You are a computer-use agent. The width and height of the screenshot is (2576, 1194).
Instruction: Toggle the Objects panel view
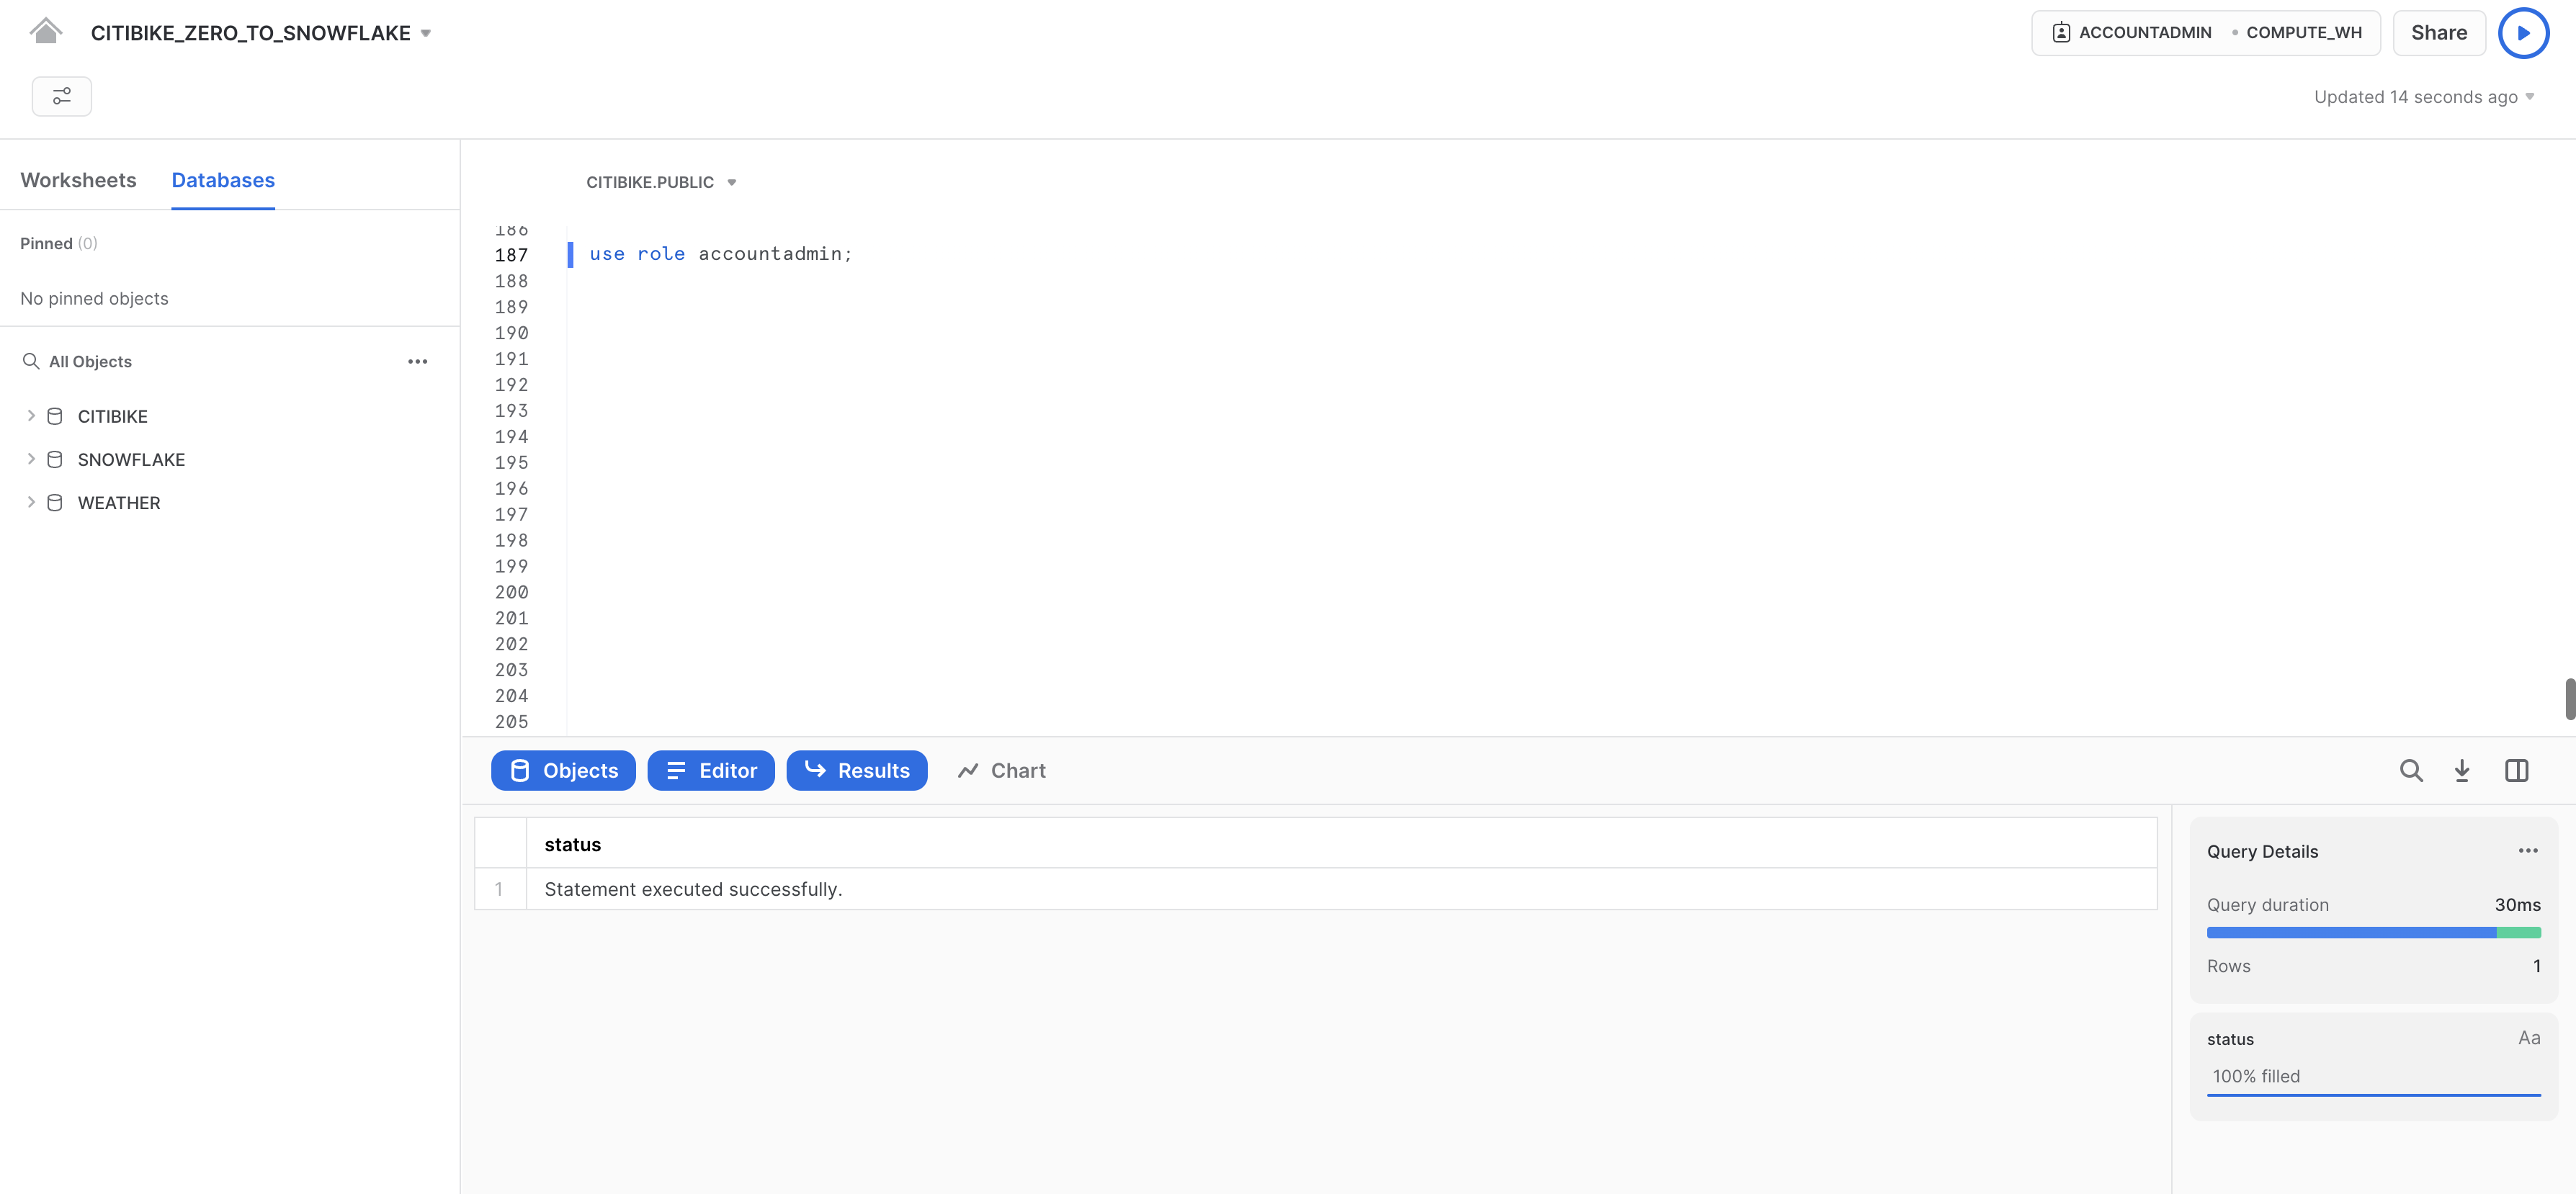(563, 770)
